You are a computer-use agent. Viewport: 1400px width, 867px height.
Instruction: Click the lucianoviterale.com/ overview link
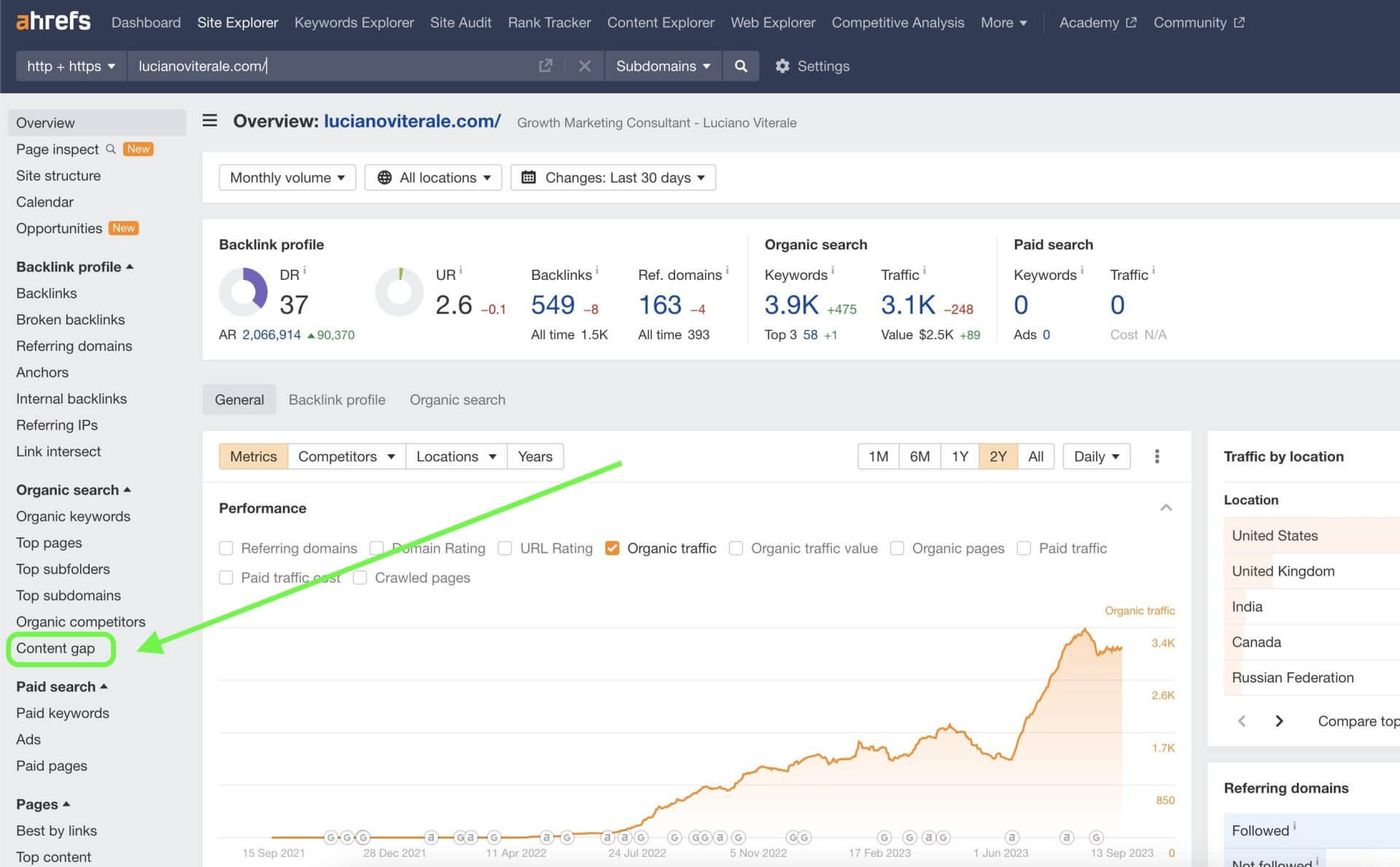coord(412,121)
